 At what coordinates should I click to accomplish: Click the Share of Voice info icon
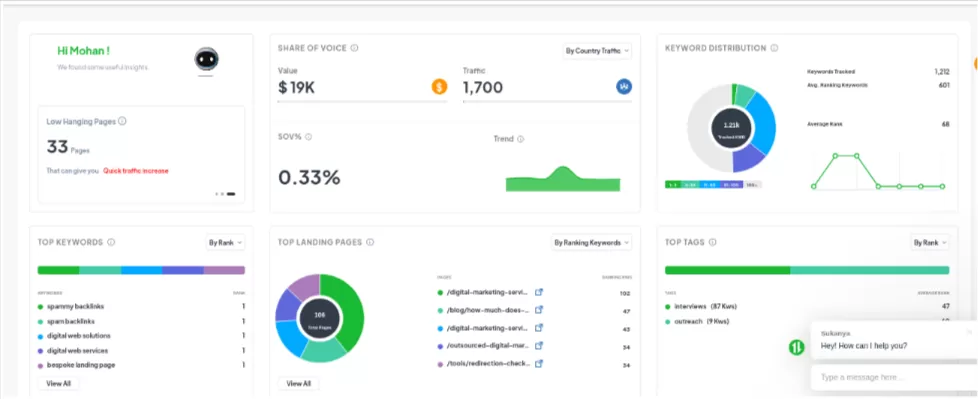point(354,48)
